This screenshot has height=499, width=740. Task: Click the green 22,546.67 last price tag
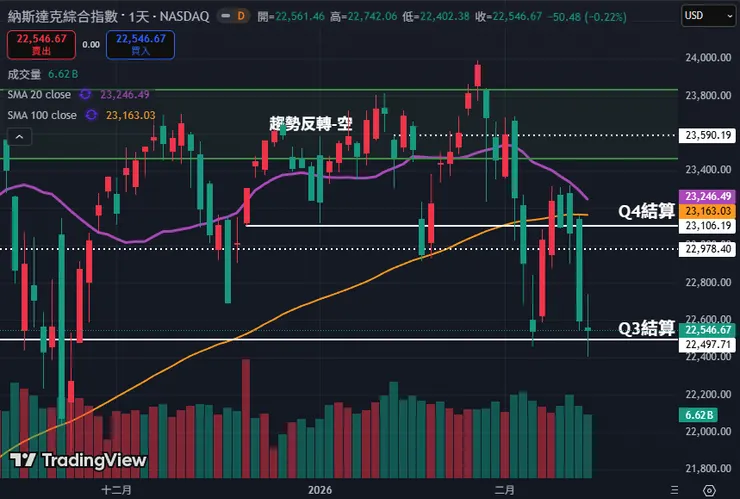(x=708, y=330)
